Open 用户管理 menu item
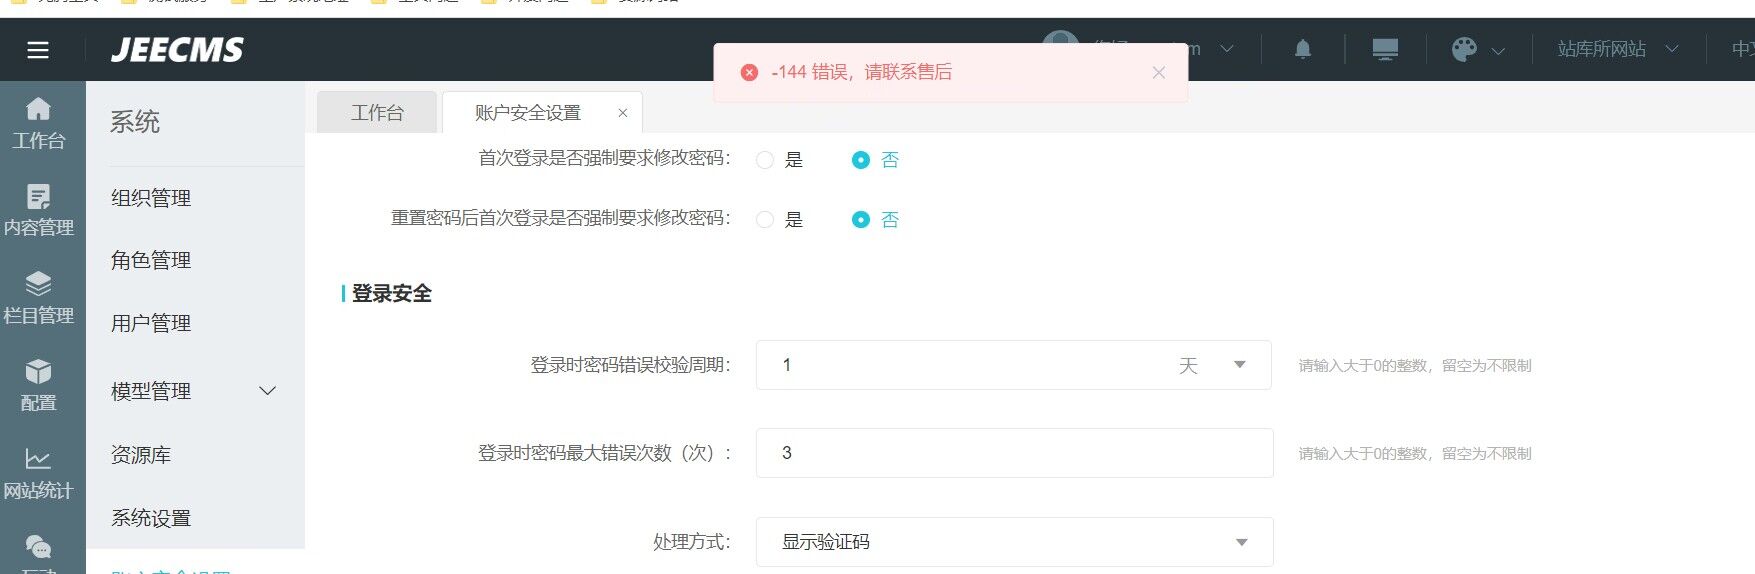 pos(151,323)
